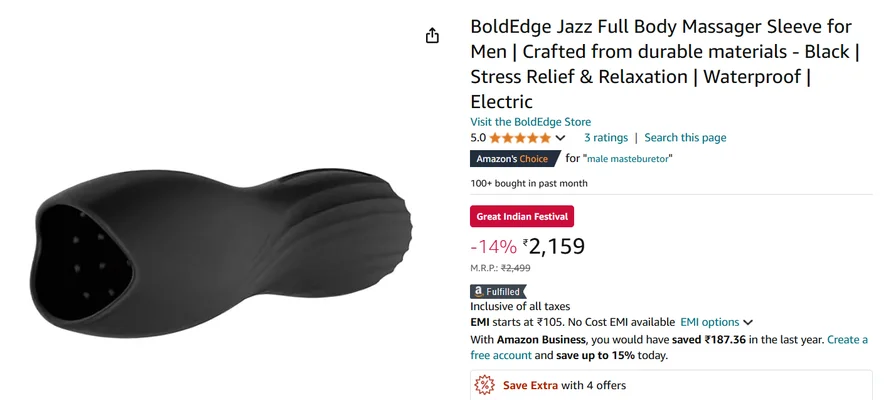Click Save Extra with 4 offers row
The height and width of the screenshot is (400, 886).
(x=671, y=385)
